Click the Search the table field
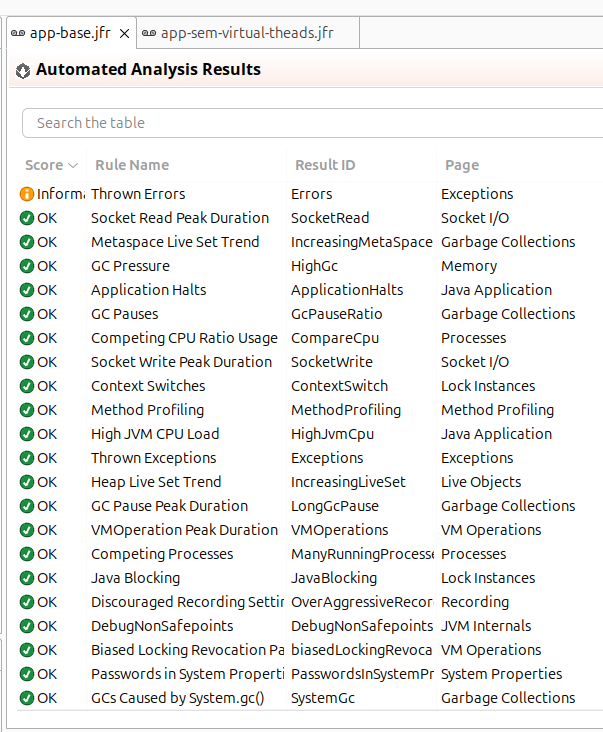This screenshot has width=603, height=732. pos(313,123)
